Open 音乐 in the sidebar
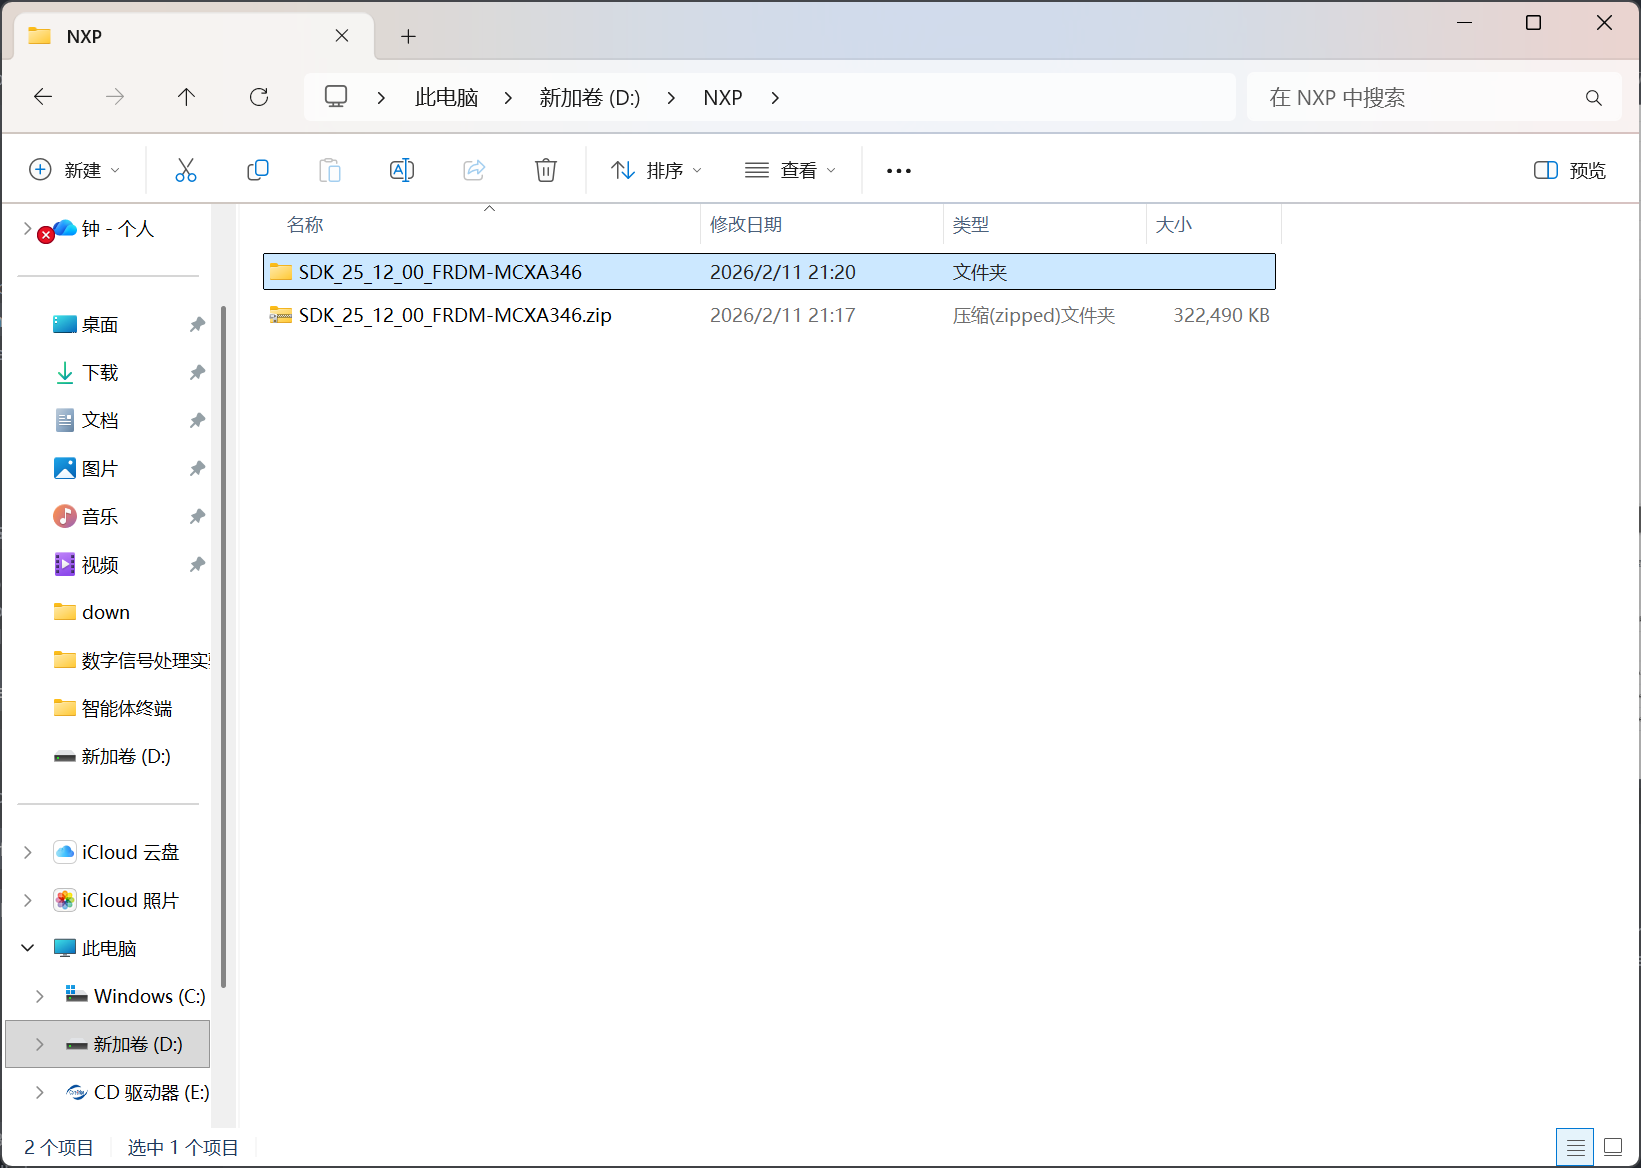This screenshot has width=1641, height=1168. point(100,517)
